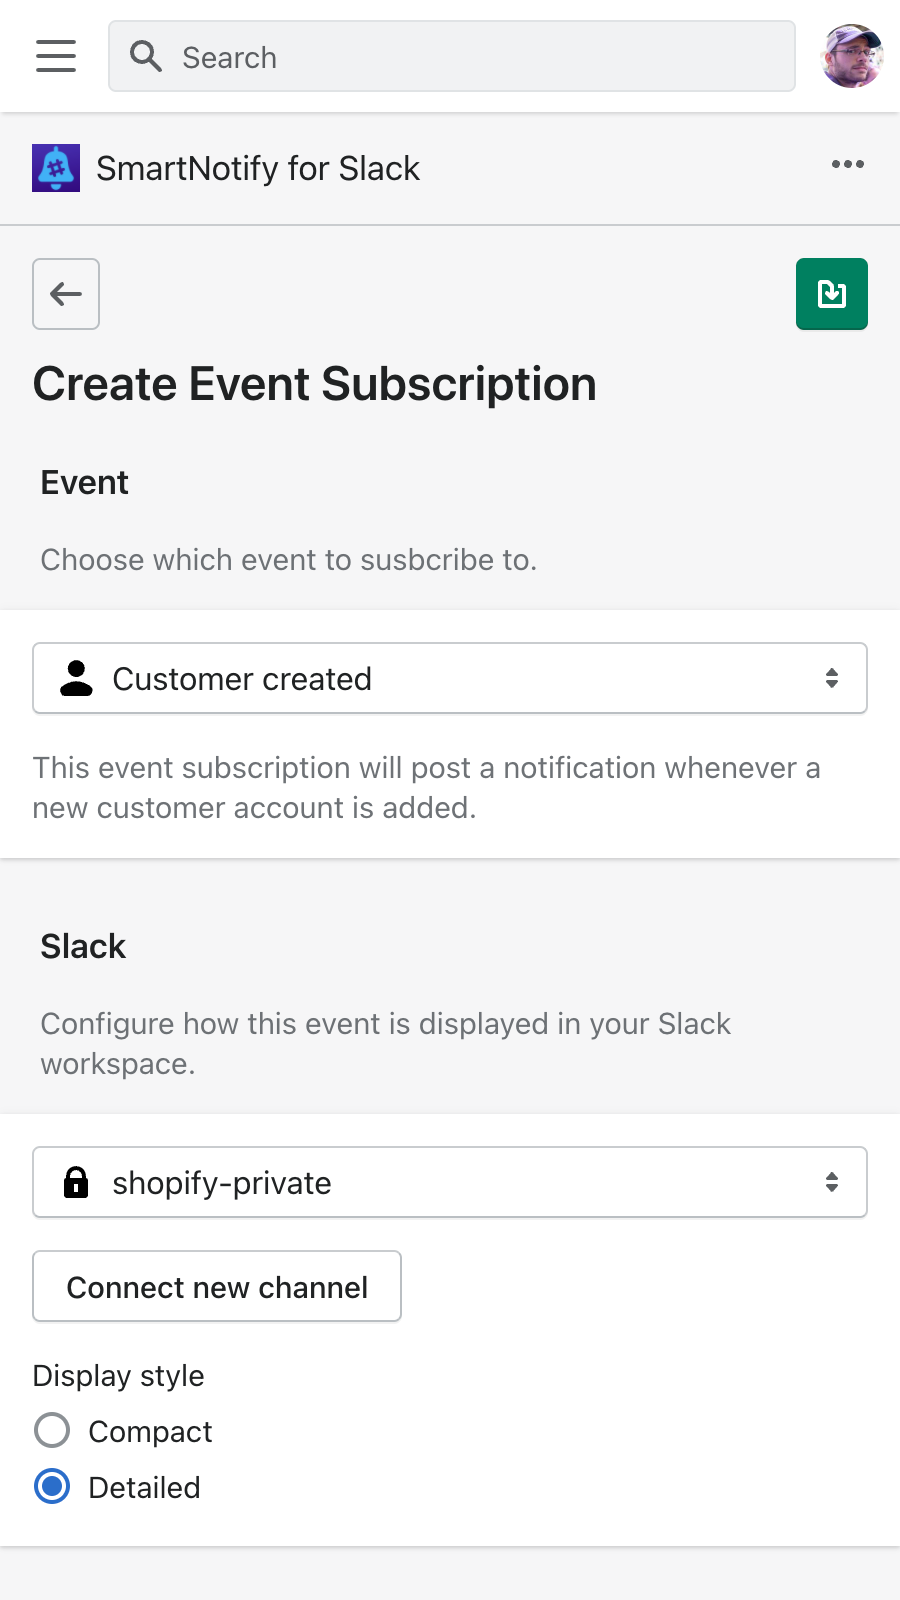
Task: Click the person icon in event selector
Action: (76, 679)
